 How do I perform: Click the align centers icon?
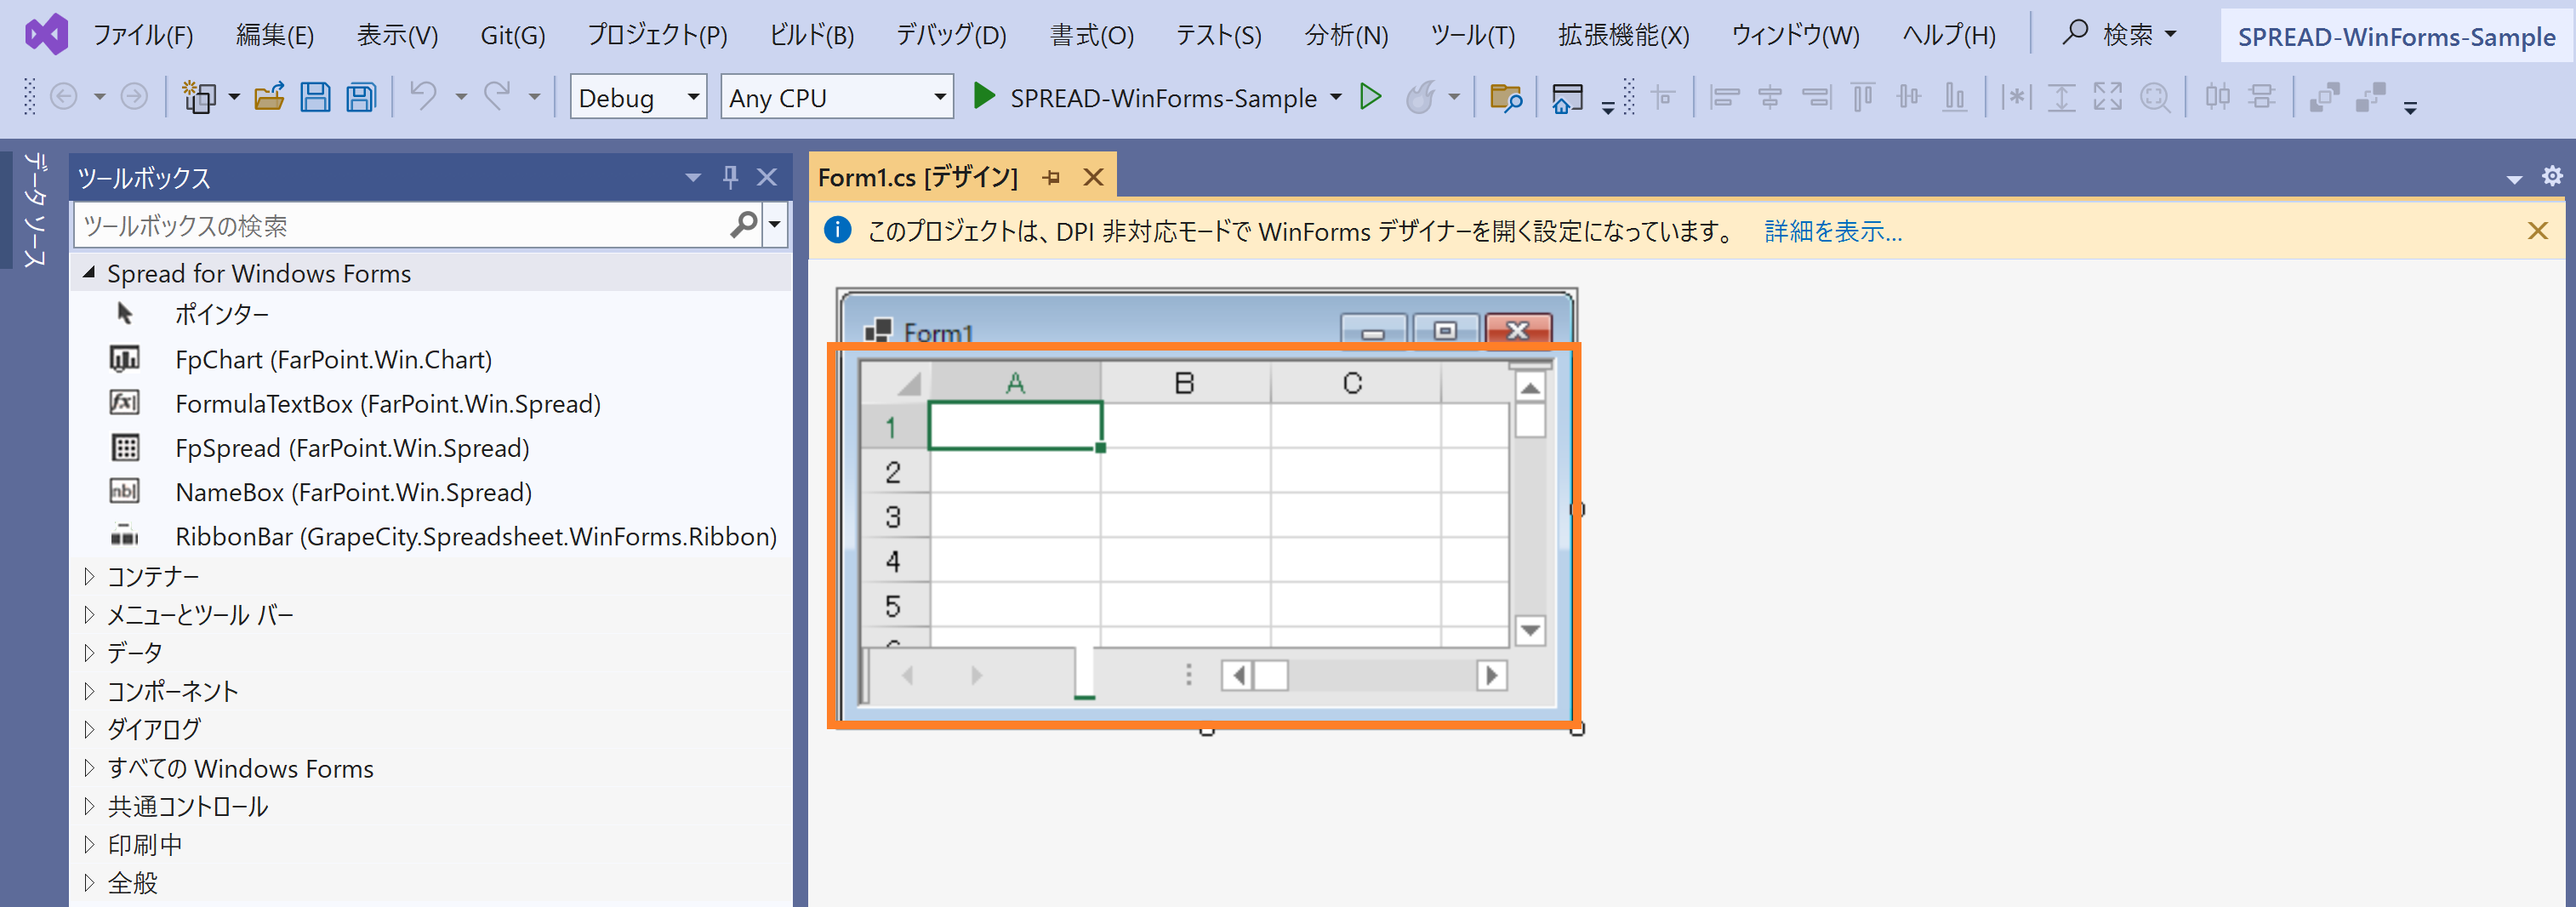point(1770,97)
